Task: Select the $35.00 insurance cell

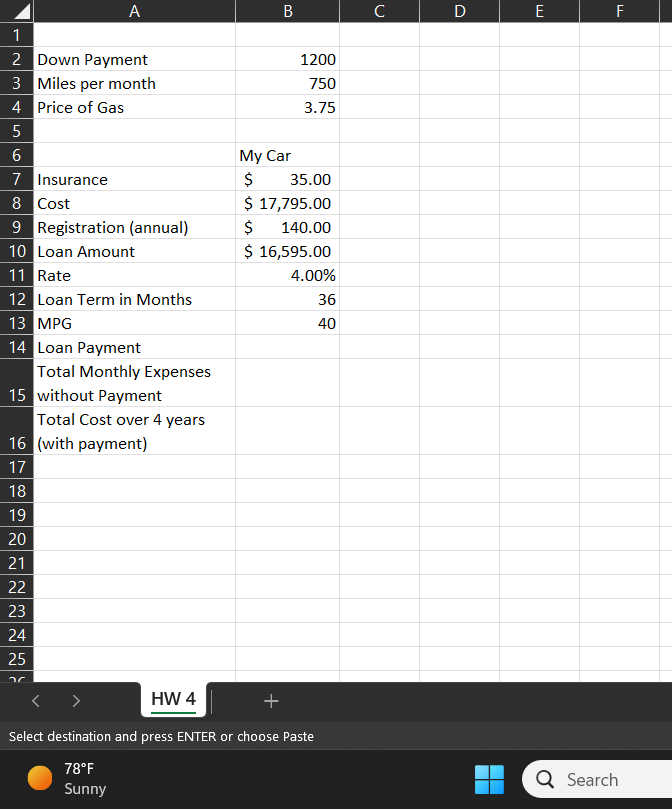Action: (287, 180)
